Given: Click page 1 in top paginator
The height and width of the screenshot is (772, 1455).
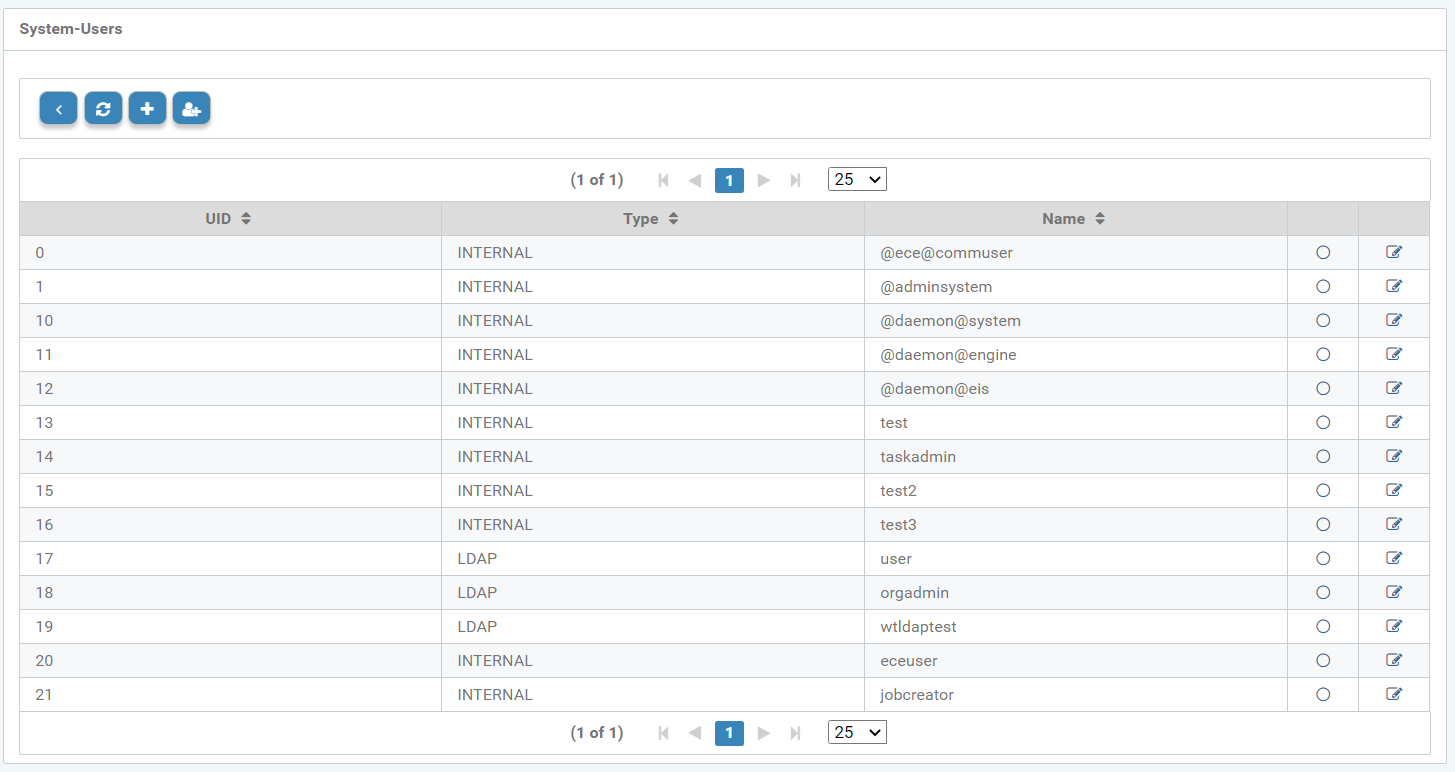Looking at the screenshot, I should point(729,180).
